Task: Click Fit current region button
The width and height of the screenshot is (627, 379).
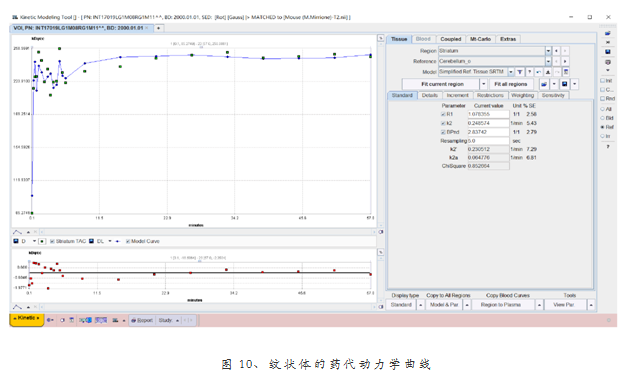Action: (442, 84)
